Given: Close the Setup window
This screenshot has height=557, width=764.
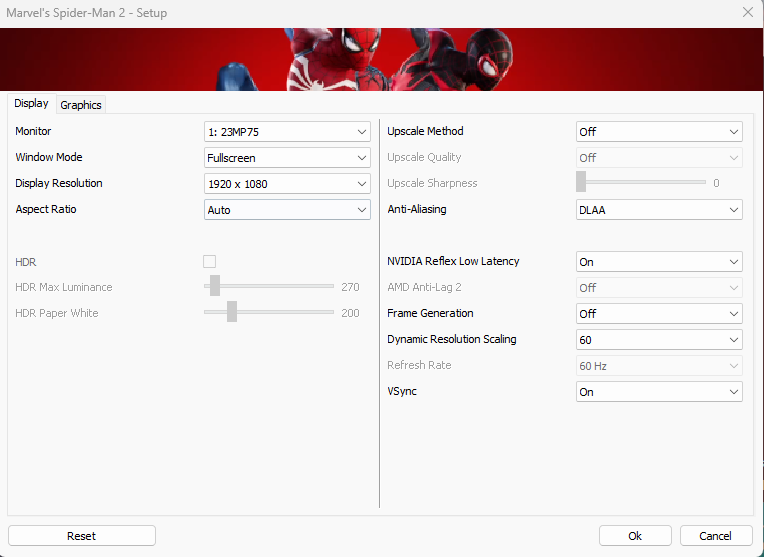Looking at the screenshot, I should [747, 12].
